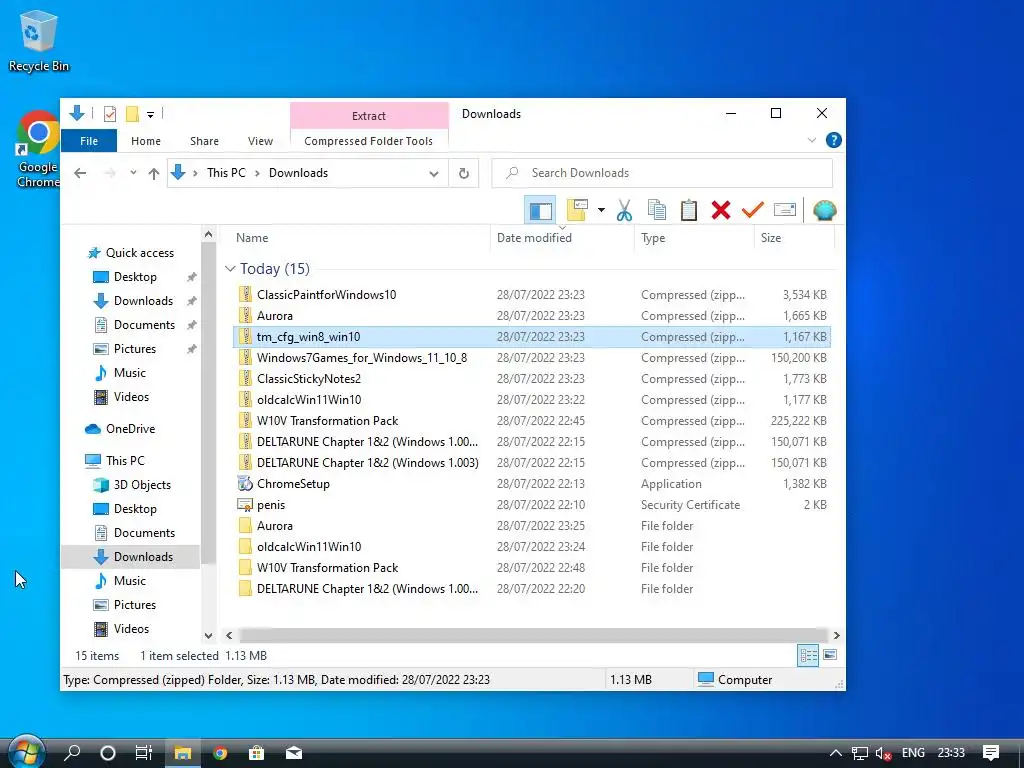The height and width of the screenshot is (768, 1024).
Task: Click the right arrow of horizontal scrollbar
Action: click(836, 635)
